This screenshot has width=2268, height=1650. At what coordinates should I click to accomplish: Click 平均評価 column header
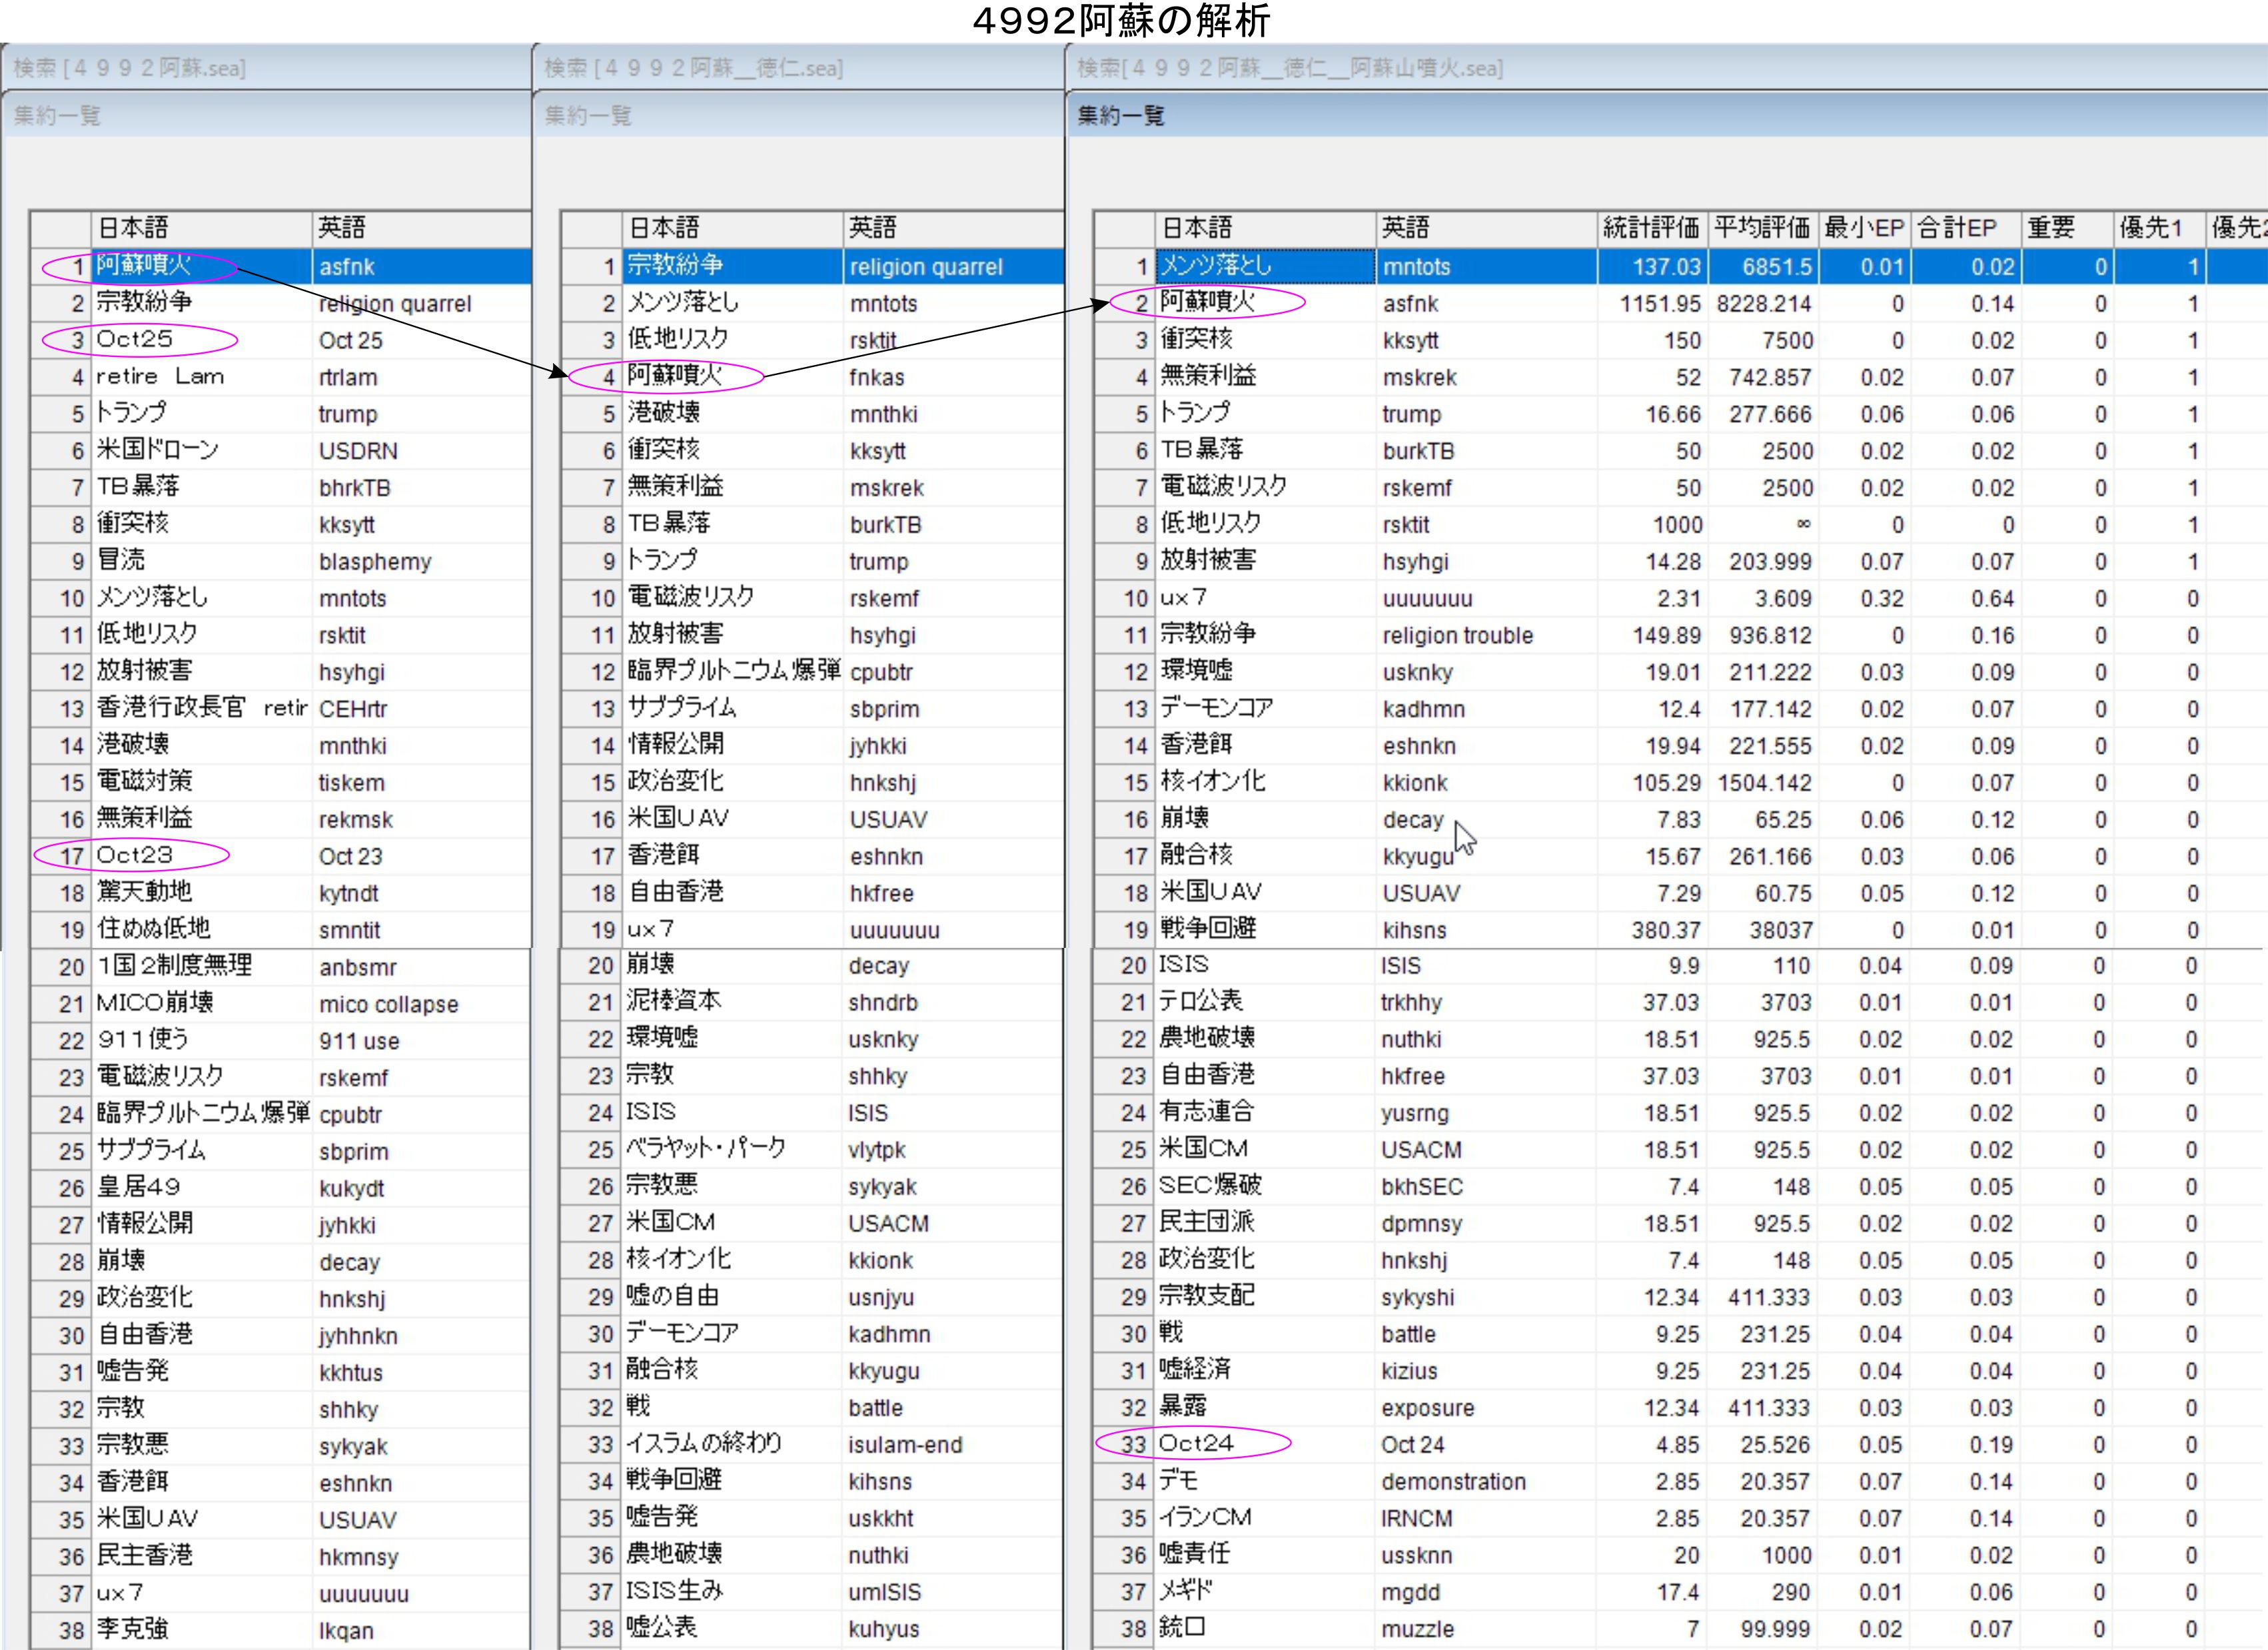coord(1761,228)
